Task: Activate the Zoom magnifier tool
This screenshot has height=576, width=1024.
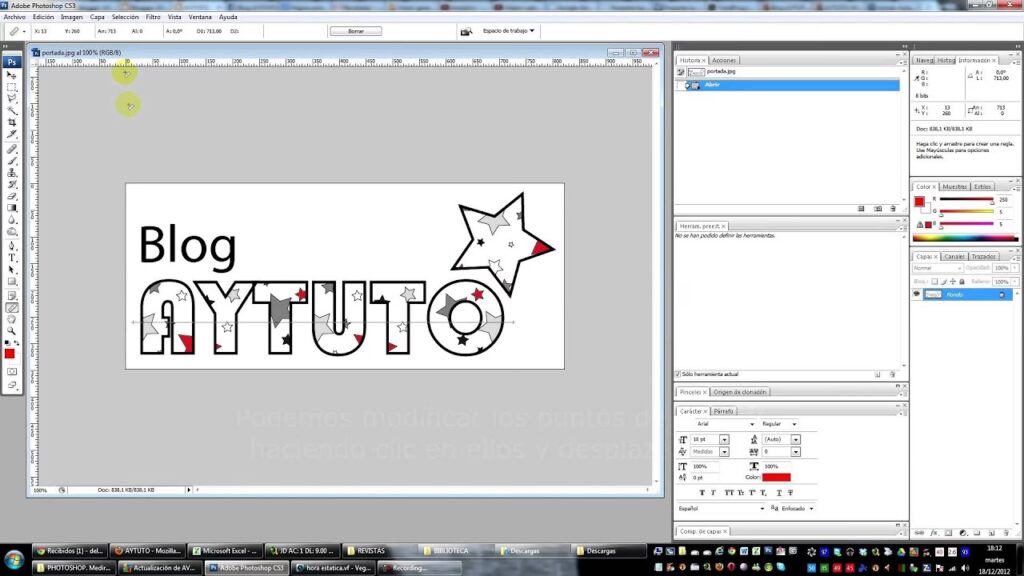Action: pyautogui.click(x=12, y=330)
